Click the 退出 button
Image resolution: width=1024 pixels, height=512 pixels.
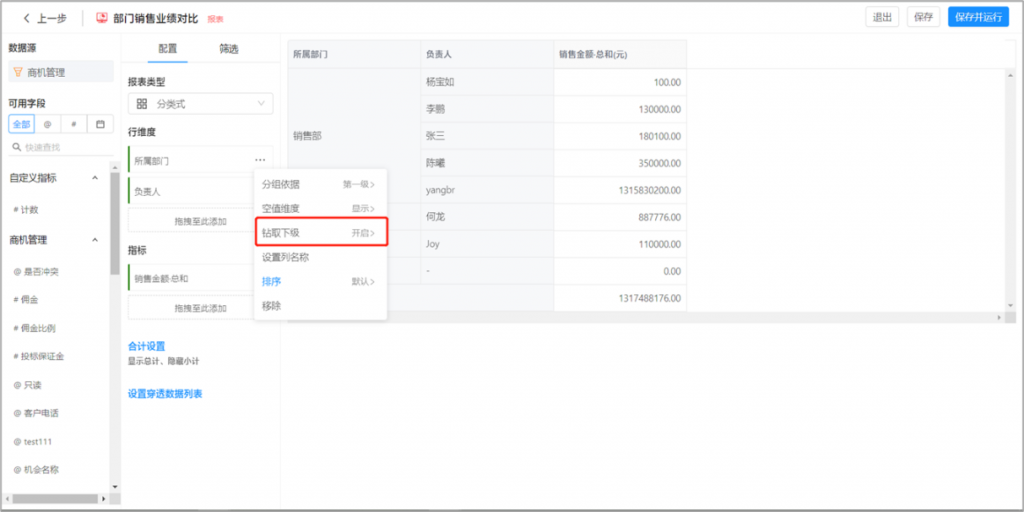[882, 17]
